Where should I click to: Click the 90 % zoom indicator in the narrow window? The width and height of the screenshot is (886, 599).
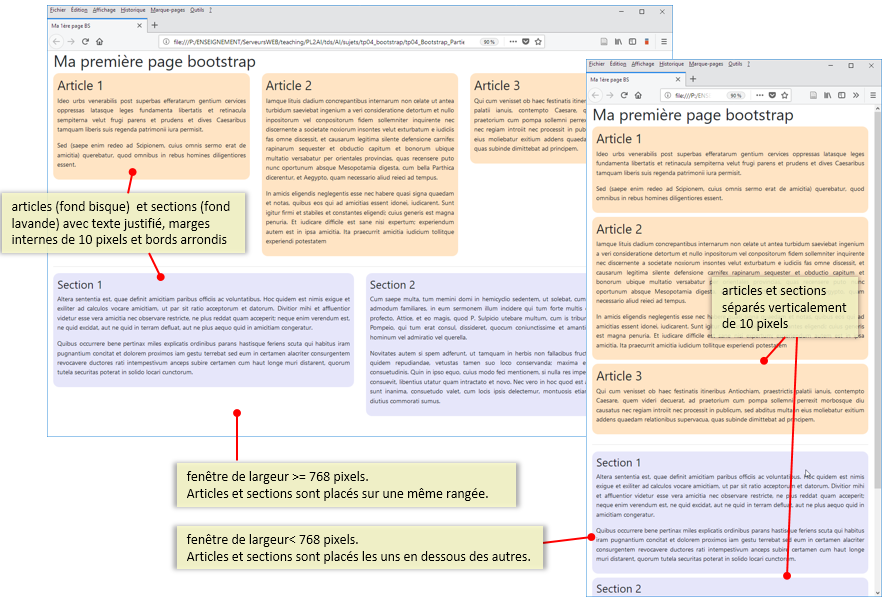point(735,95)
